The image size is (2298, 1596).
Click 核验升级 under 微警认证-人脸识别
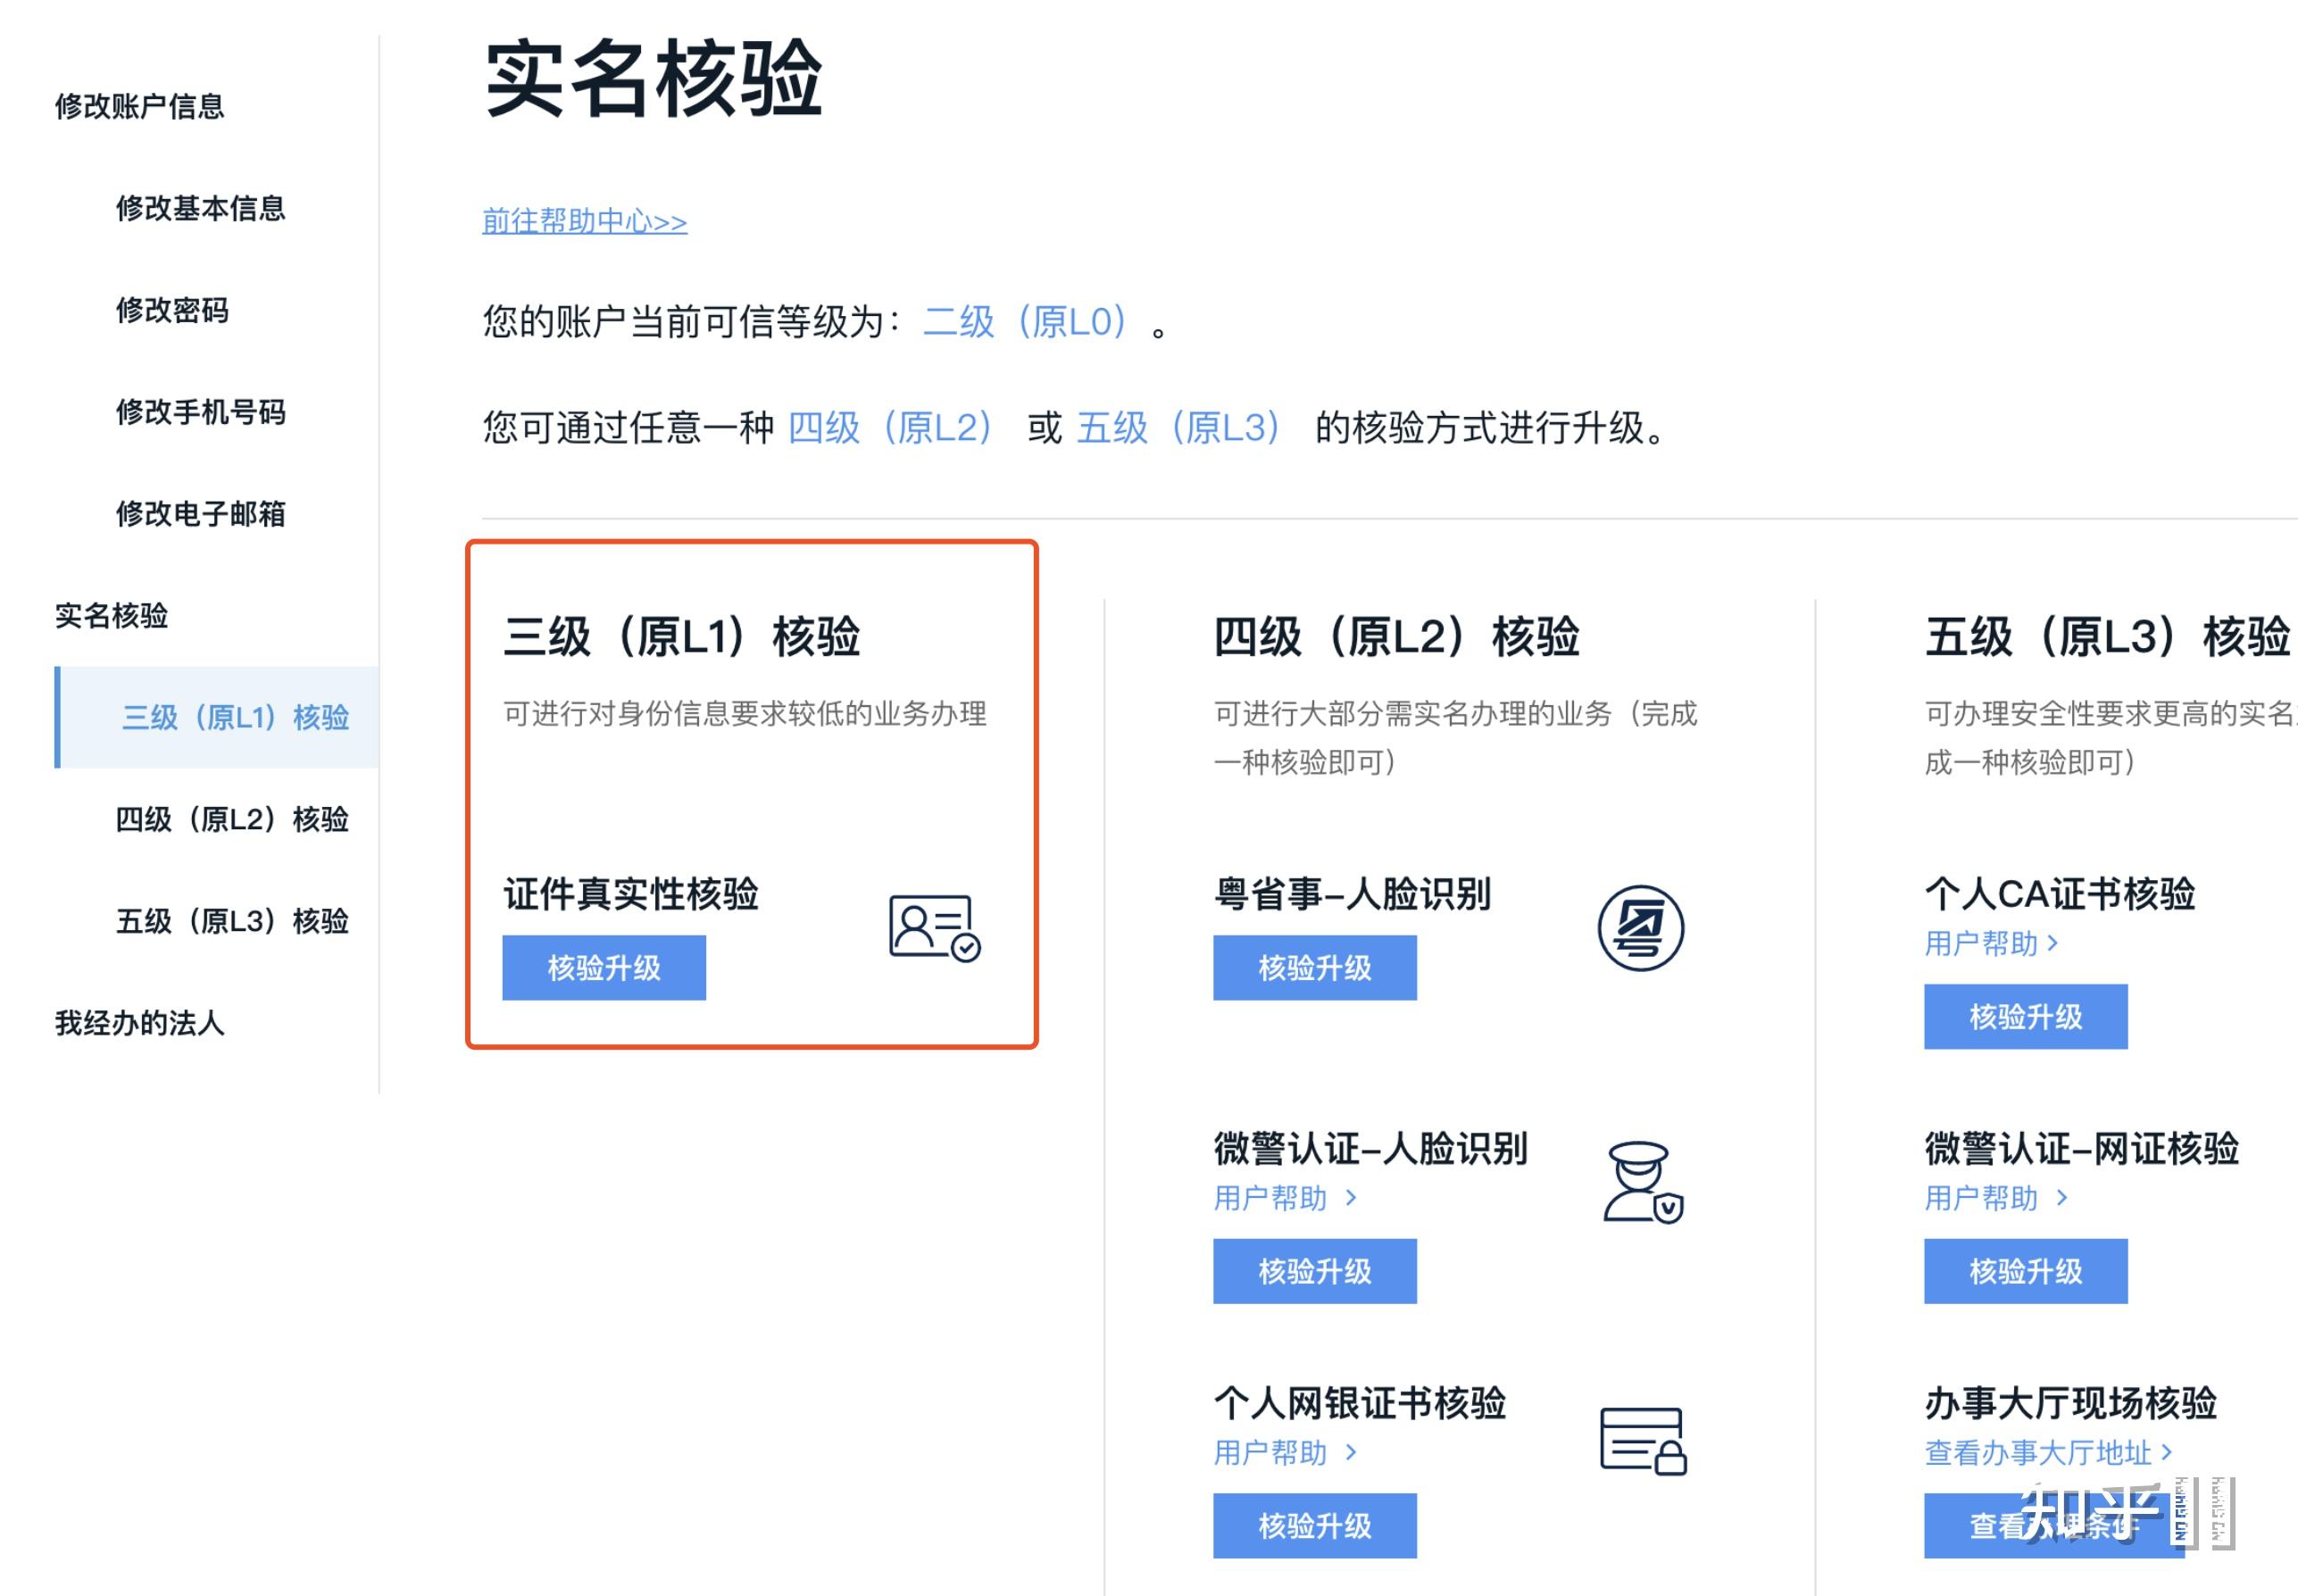pos(1315,1271)
